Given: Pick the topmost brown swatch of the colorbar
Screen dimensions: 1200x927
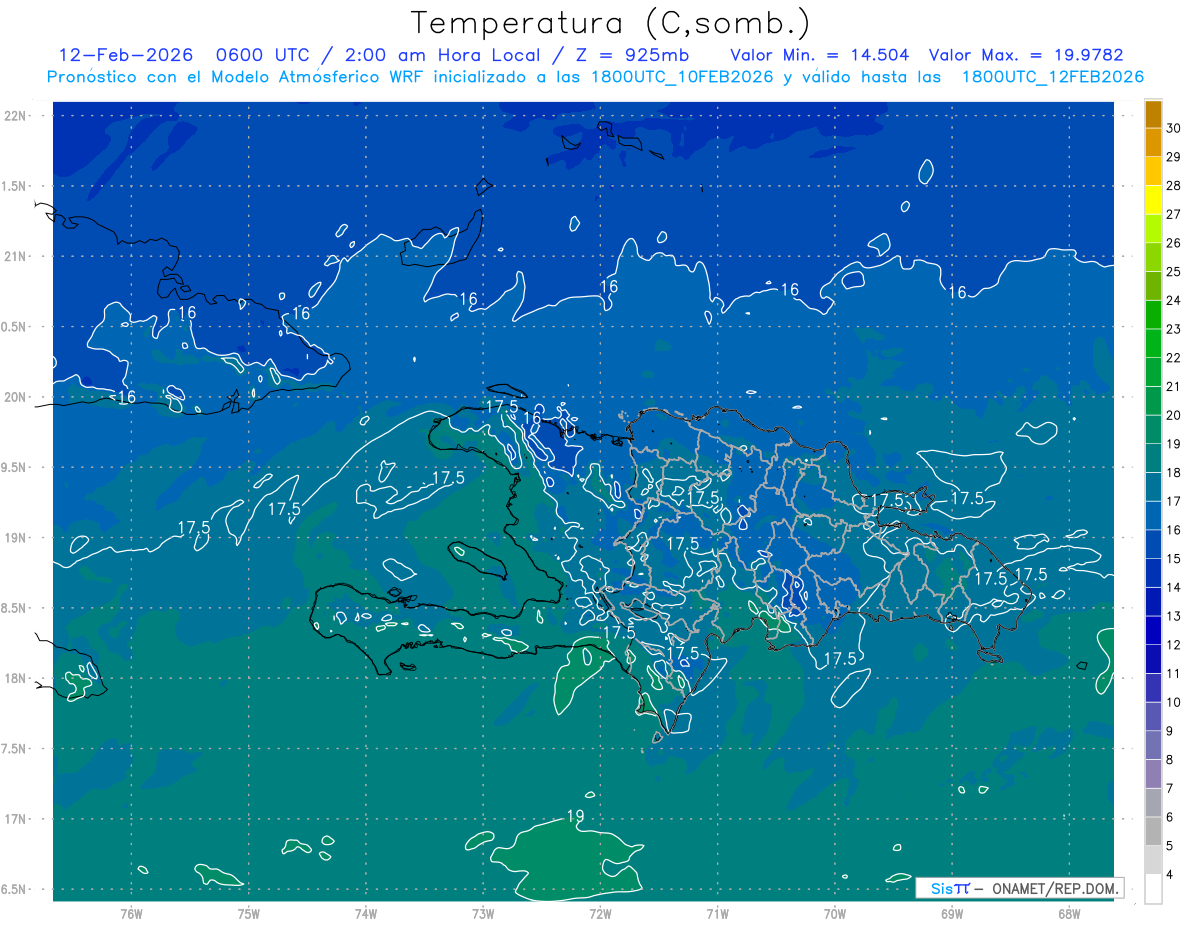Looking at the screenshot, I should pos(1153,114).
